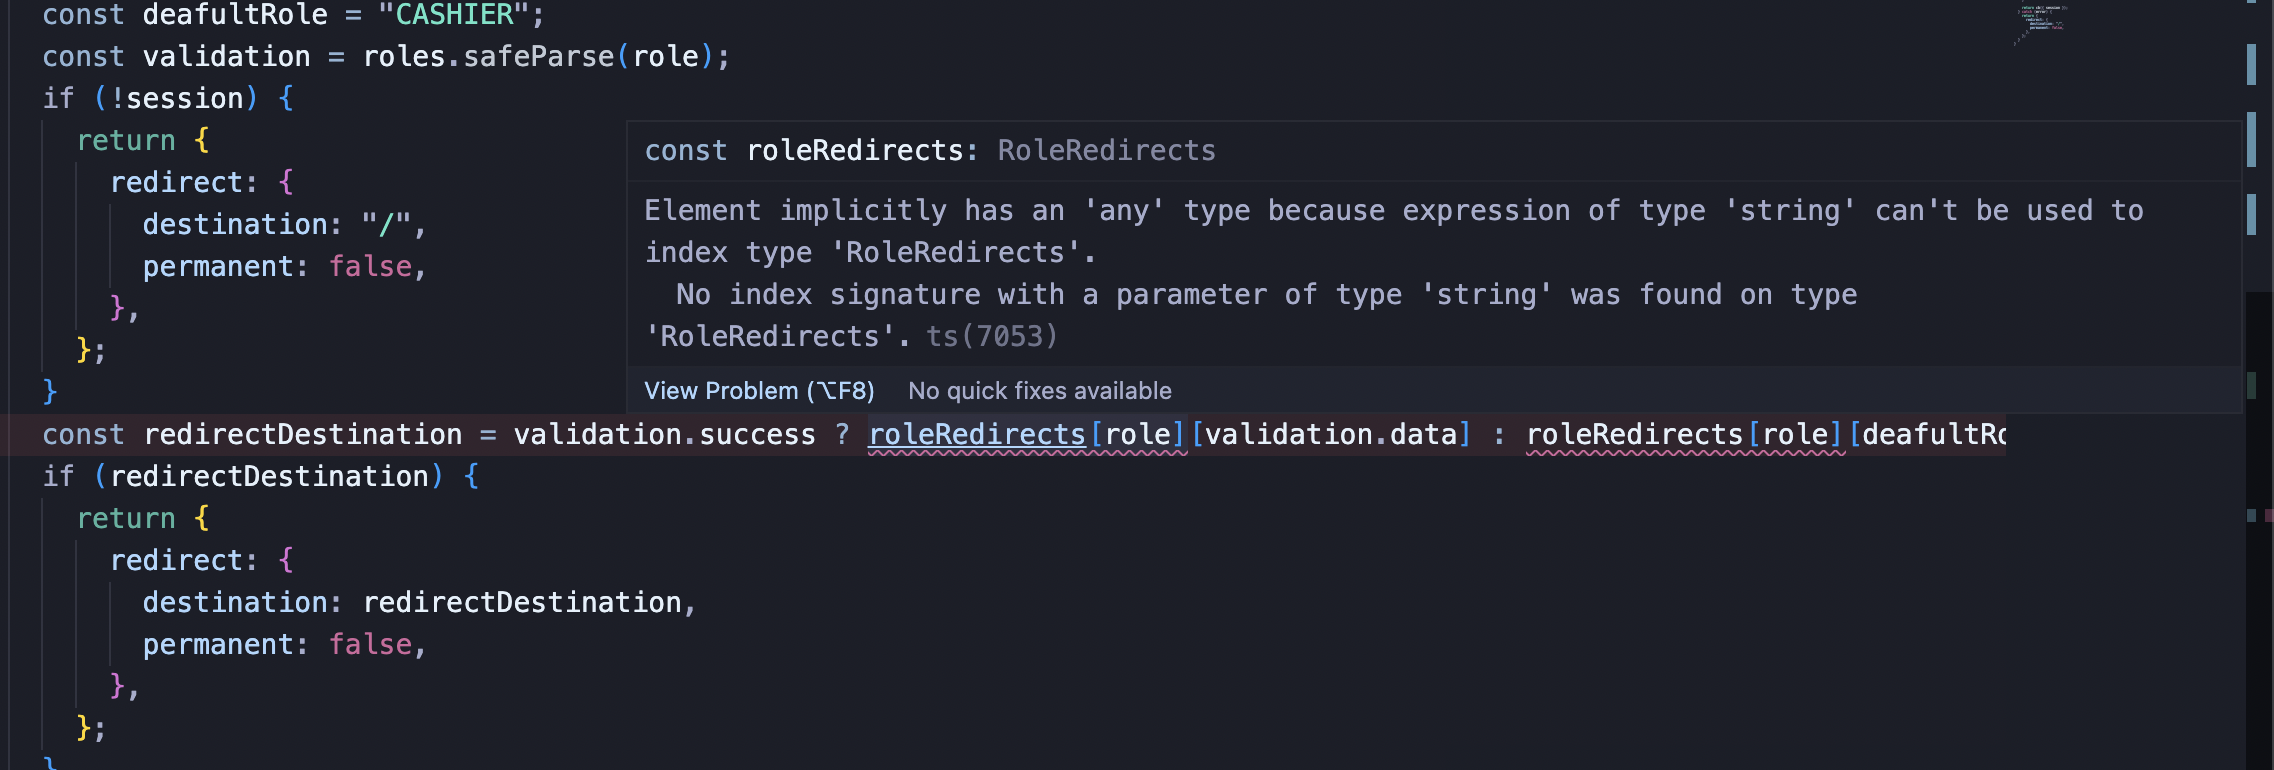Click the RoleRedirects type name in hover header
Image resolution: width=2274 pixels, height=770 pixels.
pyautogui.click(x=1106, y=151)
